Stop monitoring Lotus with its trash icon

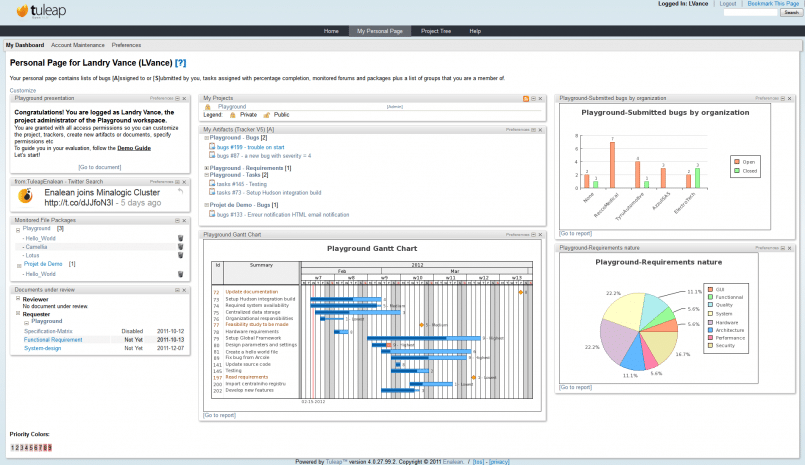(x=181, y=255)
